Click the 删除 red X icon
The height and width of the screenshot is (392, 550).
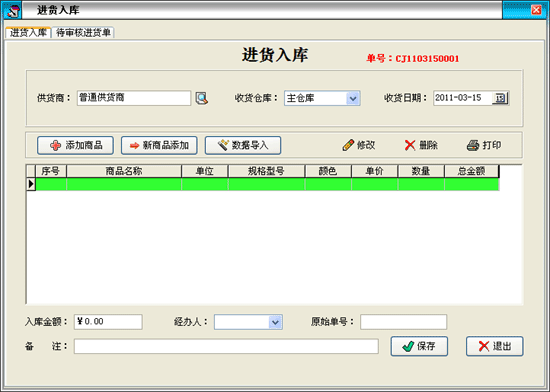410,145
